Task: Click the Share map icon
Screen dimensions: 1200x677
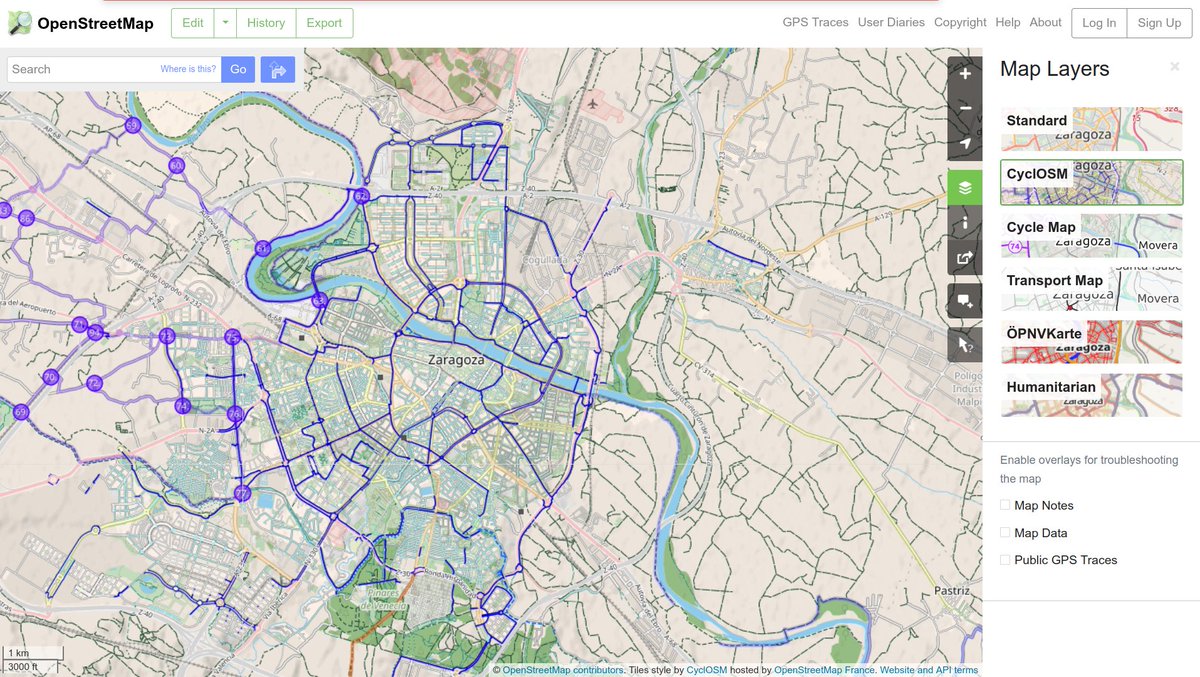Action: [x=963, y=257]
